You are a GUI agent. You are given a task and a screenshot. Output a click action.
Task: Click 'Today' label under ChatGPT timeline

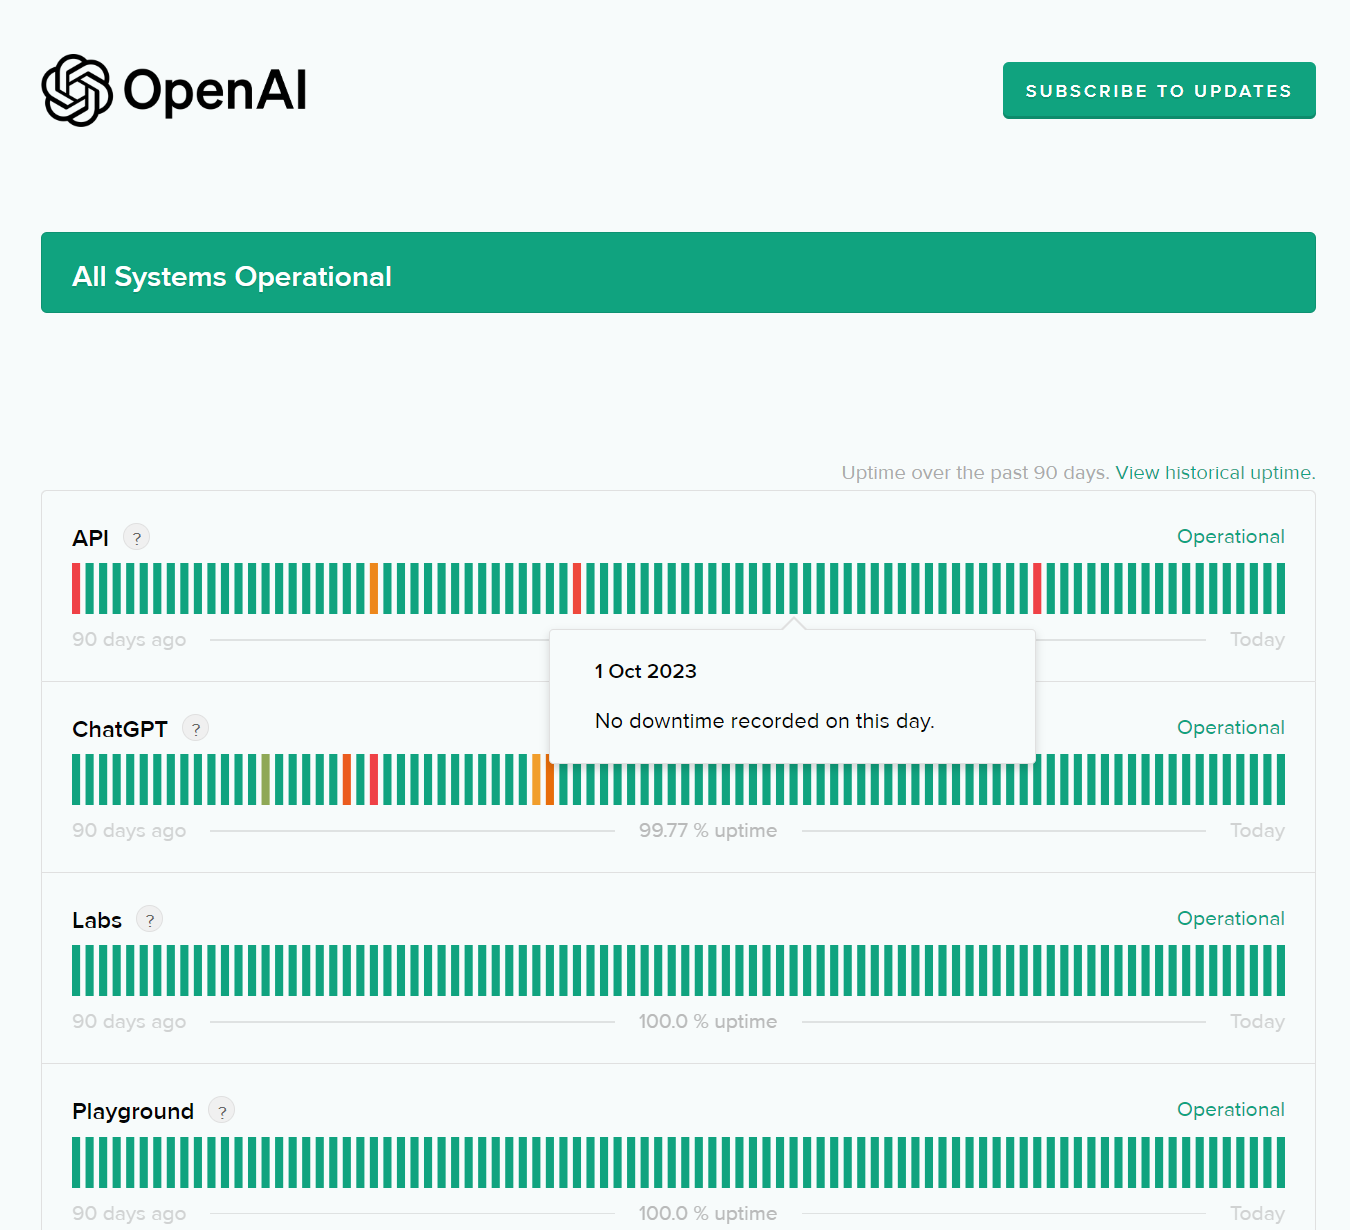point(1257,830)
